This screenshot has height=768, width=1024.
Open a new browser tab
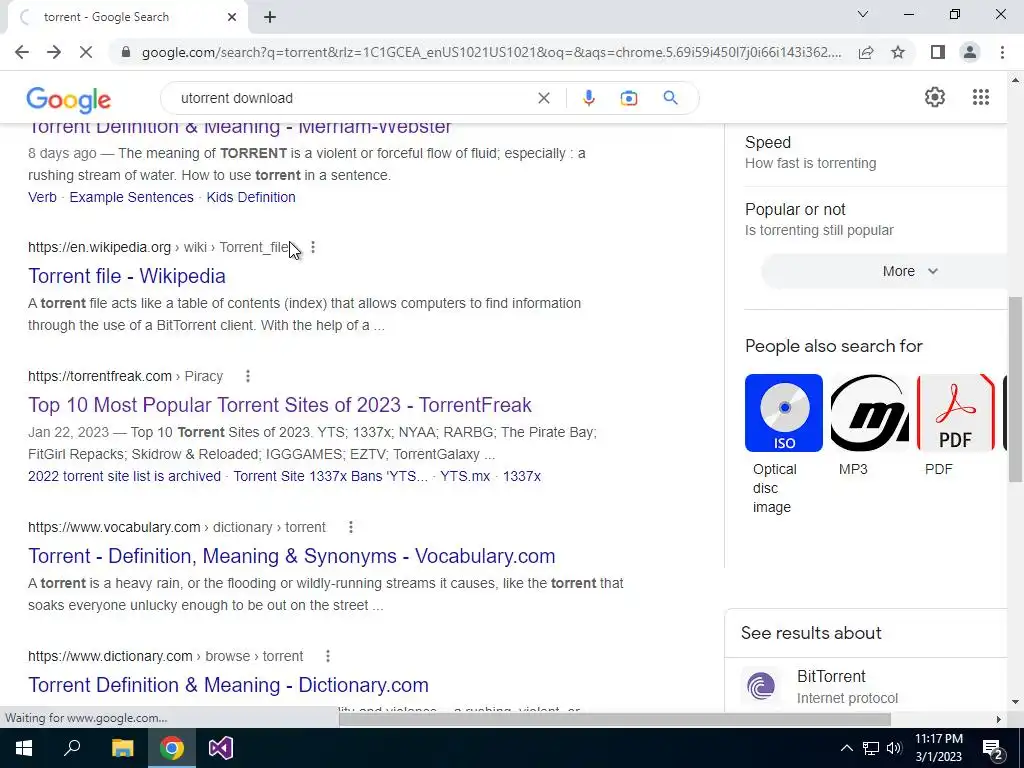coord(270,17)
